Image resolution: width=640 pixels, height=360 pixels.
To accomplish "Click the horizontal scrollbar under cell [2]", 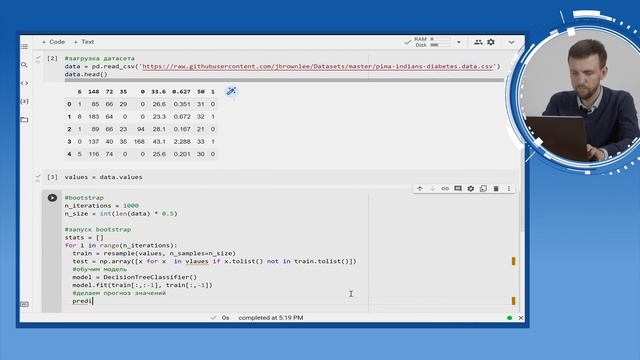I will pyautogui.click(x=284, y=80).
